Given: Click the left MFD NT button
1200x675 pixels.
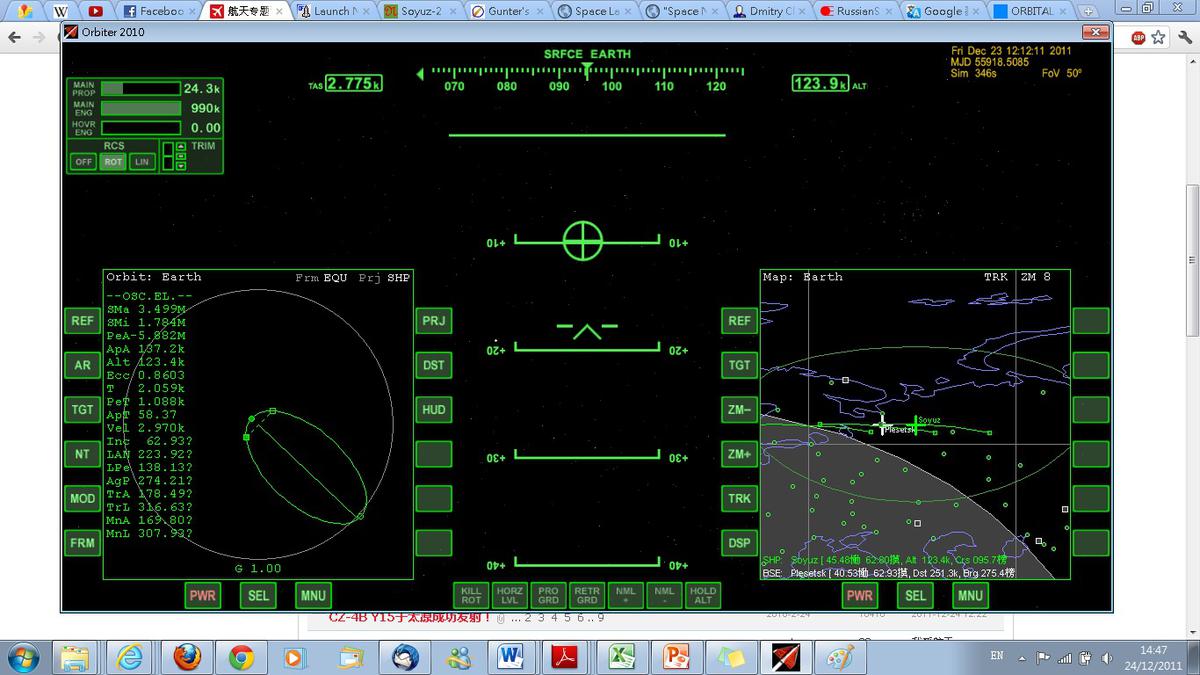Looking at the screenshot, I should (83, 454).
